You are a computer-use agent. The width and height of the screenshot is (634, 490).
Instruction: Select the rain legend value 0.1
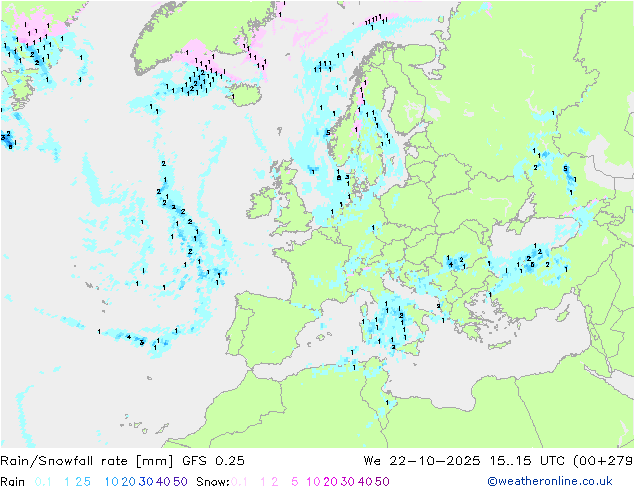[x=43, y=482]
